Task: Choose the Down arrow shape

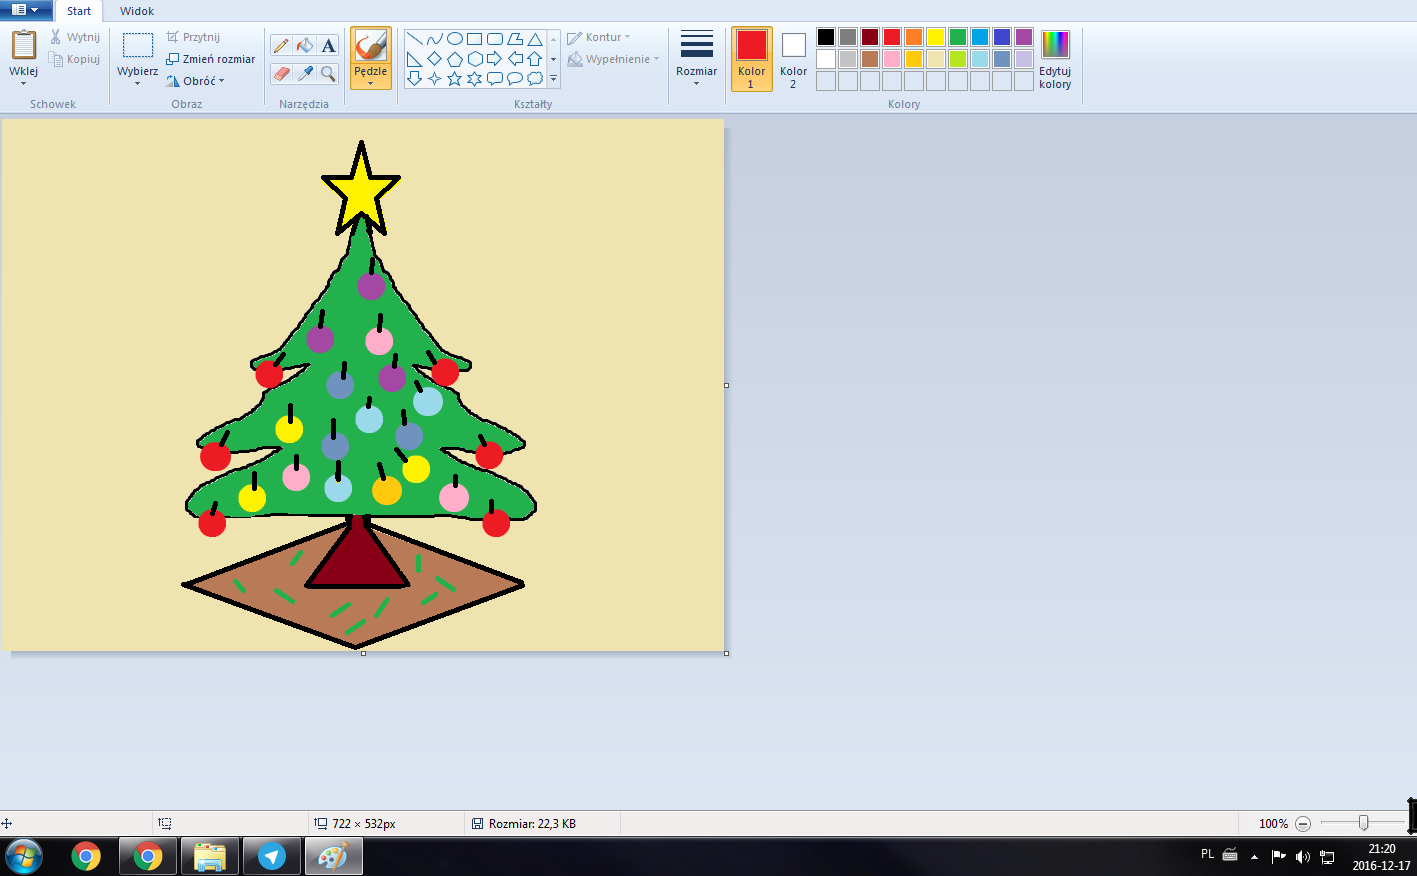Action: [x=414, y=78]
